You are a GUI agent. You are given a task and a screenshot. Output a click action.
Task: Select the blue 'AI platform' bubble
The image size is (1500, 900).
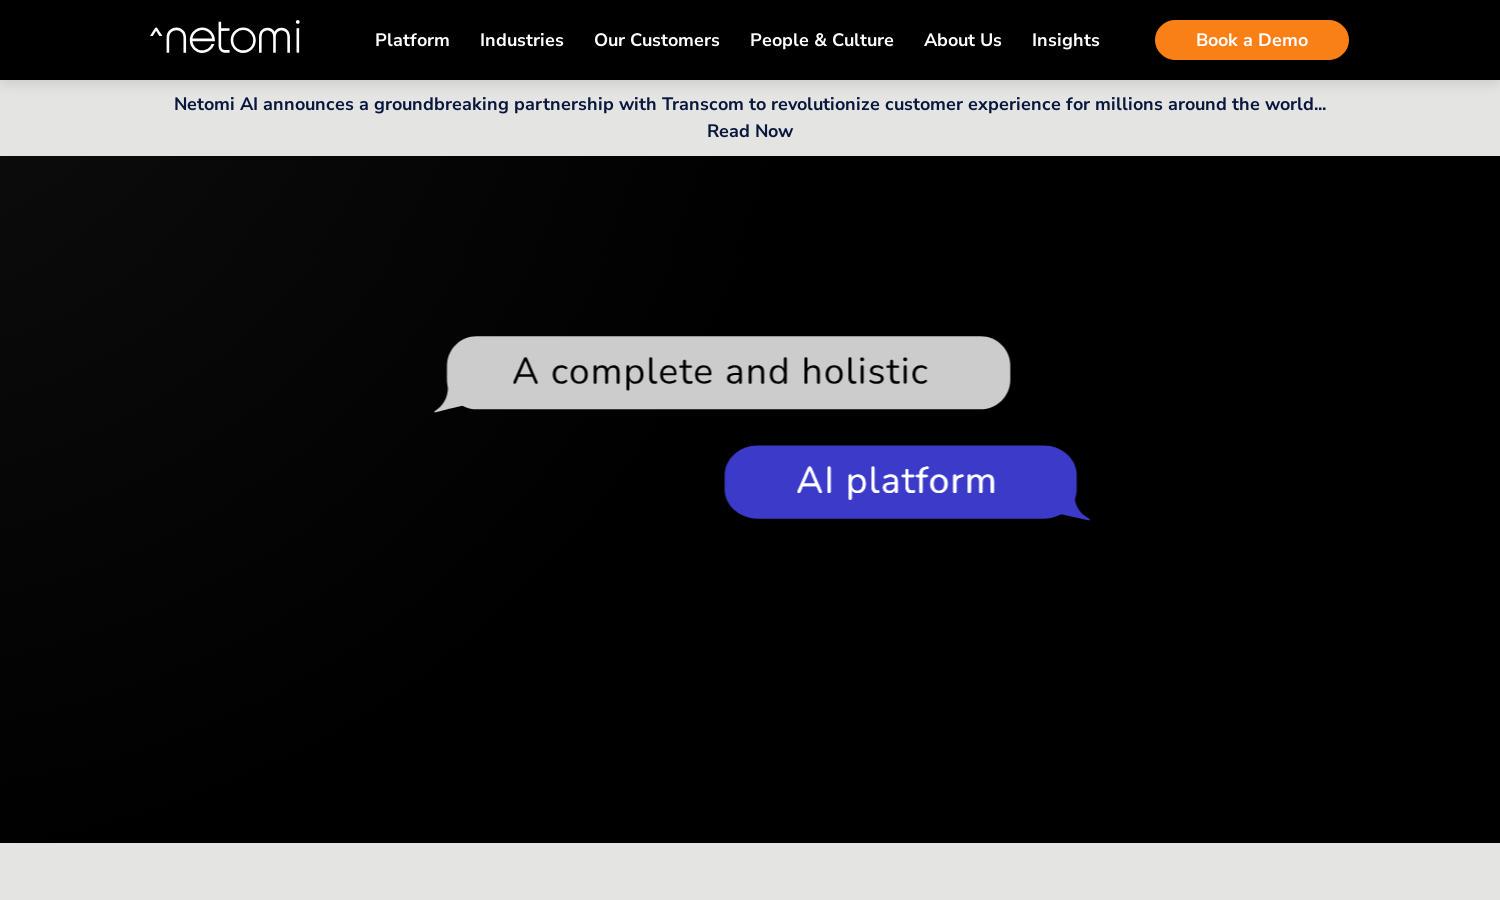[907, 482]
